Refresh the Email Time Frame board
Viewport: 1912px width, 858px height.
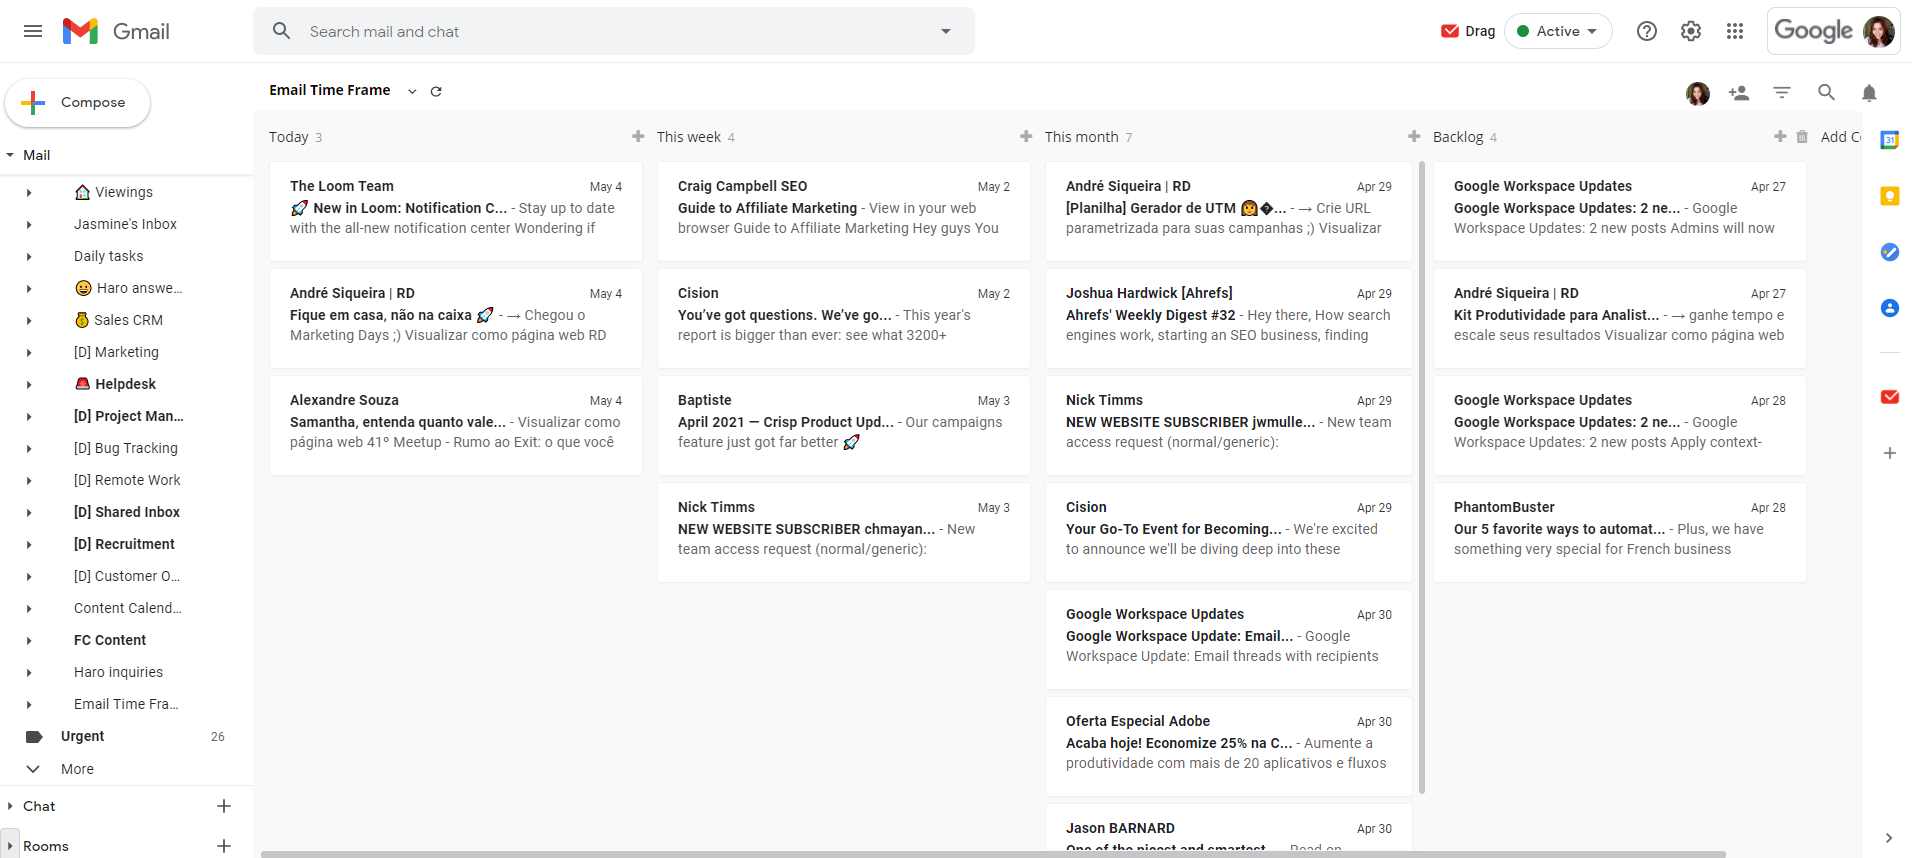point(436,91)
